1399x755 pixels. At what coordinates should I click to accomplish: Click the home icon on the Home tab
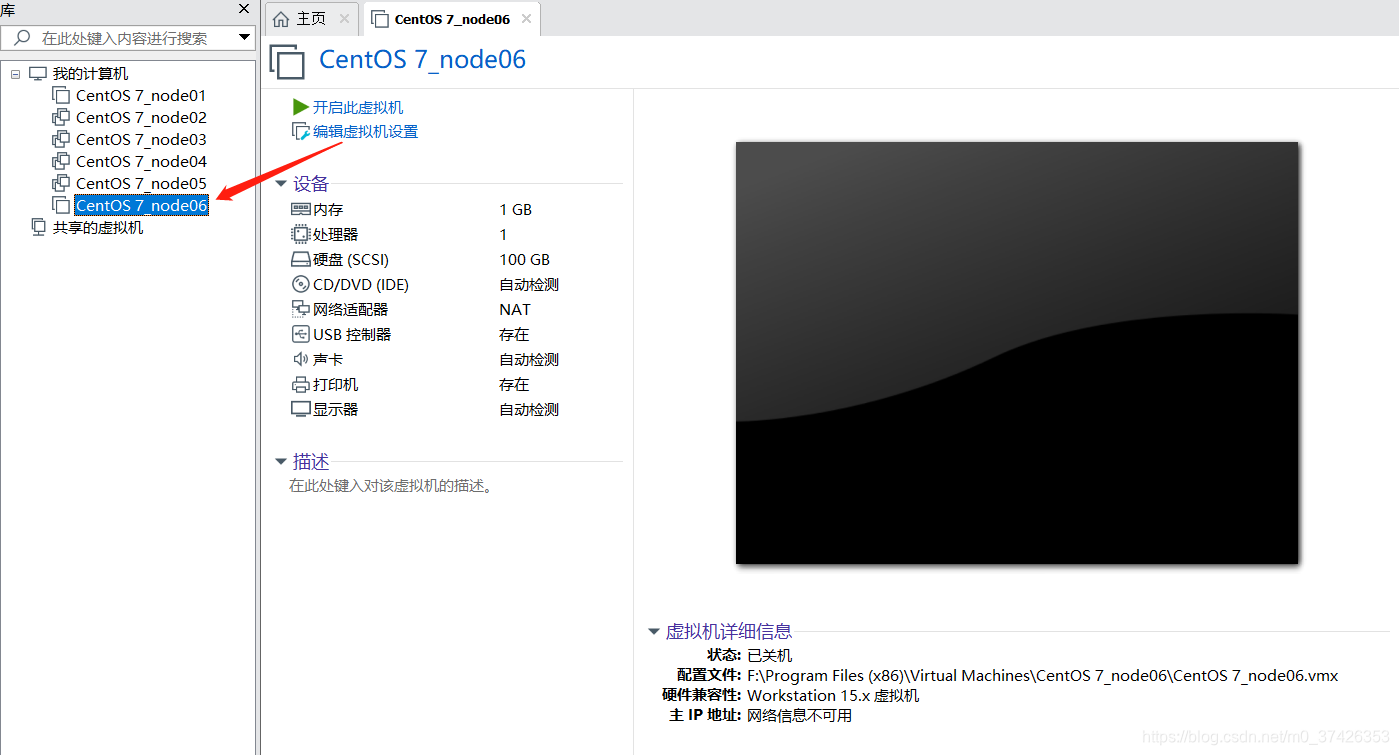[x=281, y=19]
